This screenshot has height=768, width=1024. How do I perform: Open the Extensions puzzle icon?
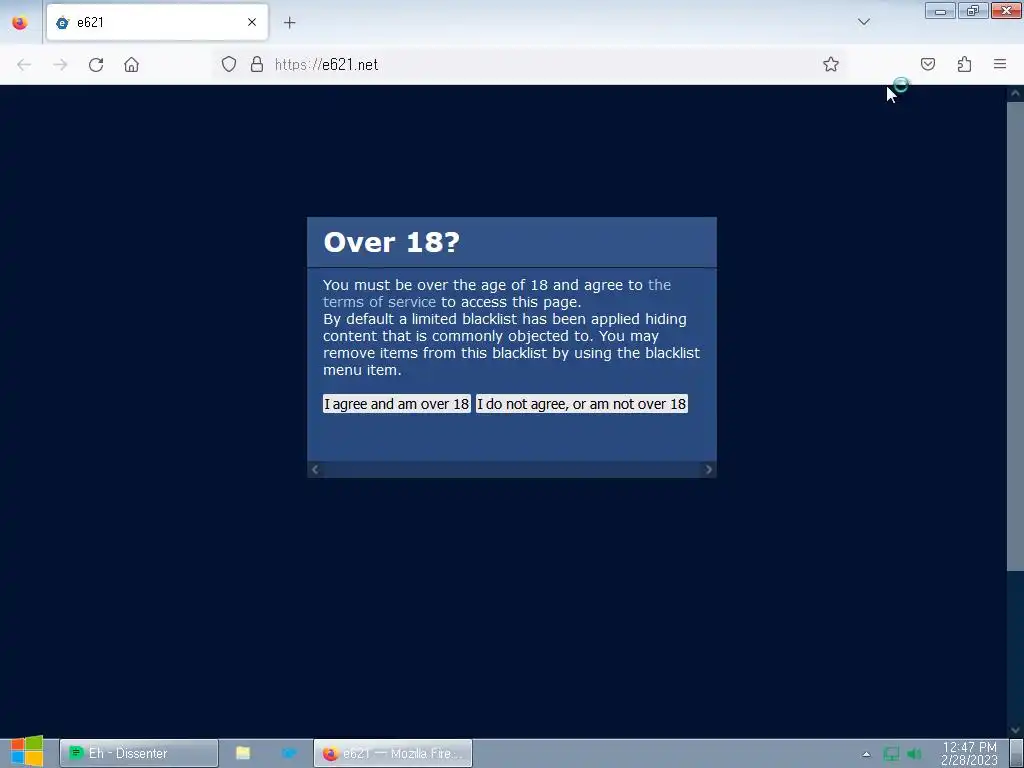964,64
